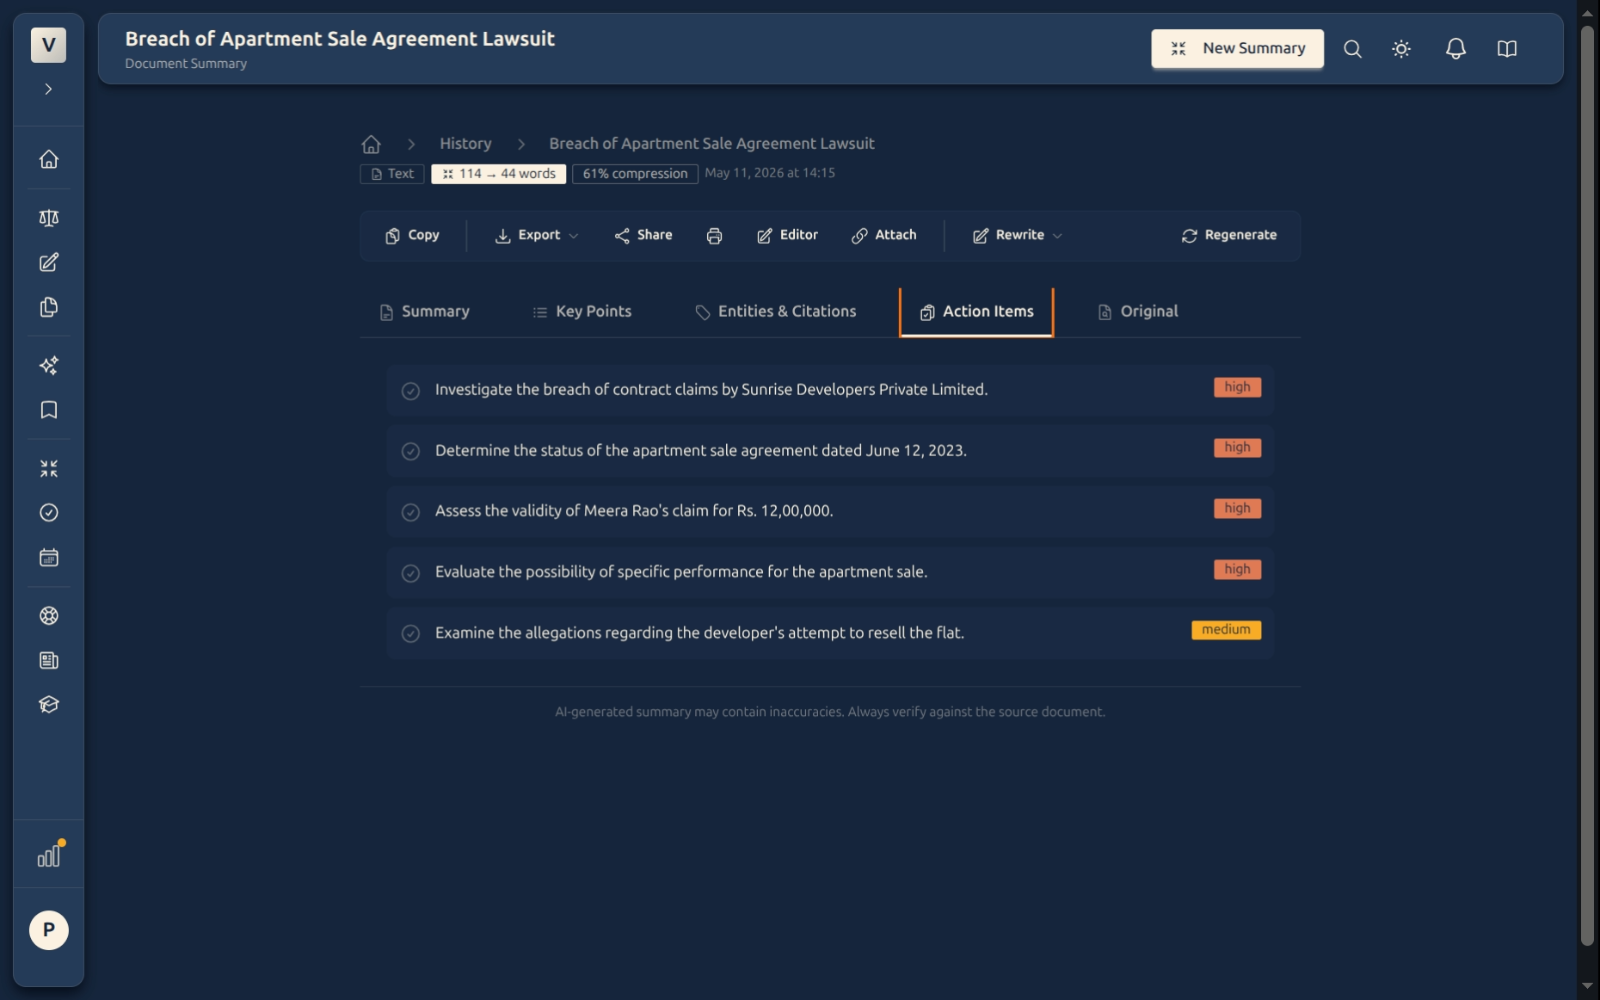The image size is (1600, 1000).
Task: Open notifications bell
Action: coord(1456,49)
